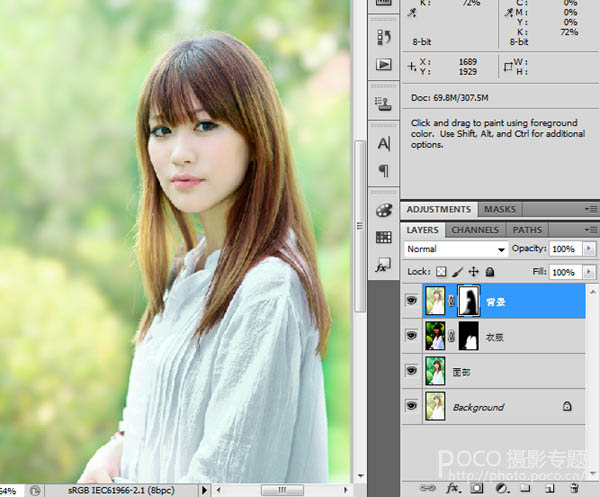Open the Adjustments panel options menu
Screen dimensions: 600x497
coord(592,209)
